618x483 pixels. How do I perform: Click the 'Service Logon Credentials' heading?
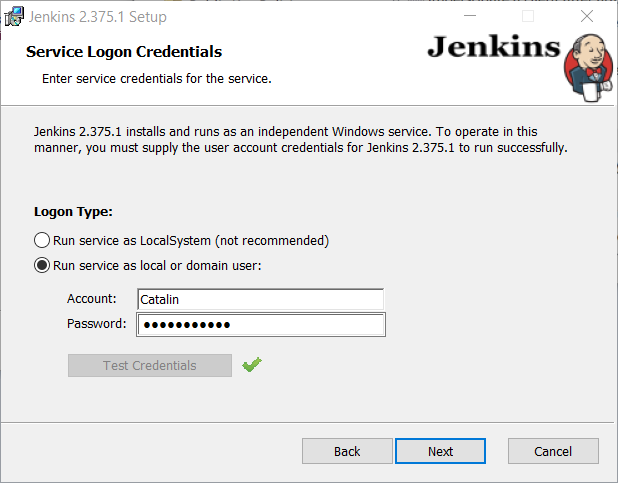[x=124, y=52]
